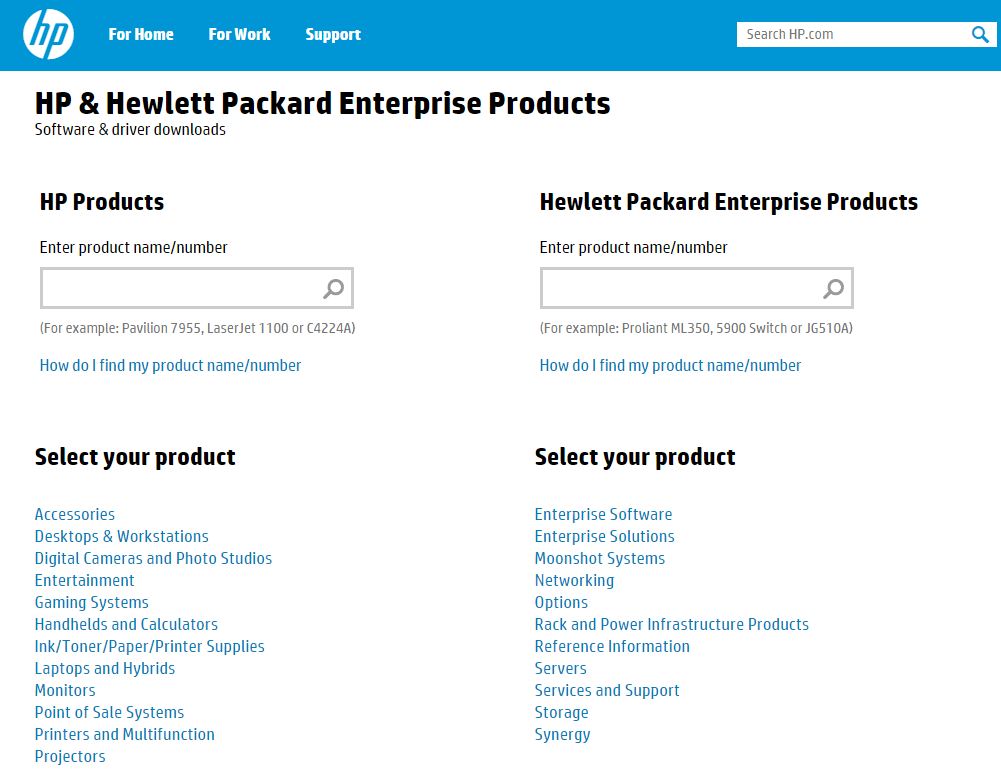The image size is (1001, 771).
Task: Select Laptops and Hybrids
Action: [104, 668]
